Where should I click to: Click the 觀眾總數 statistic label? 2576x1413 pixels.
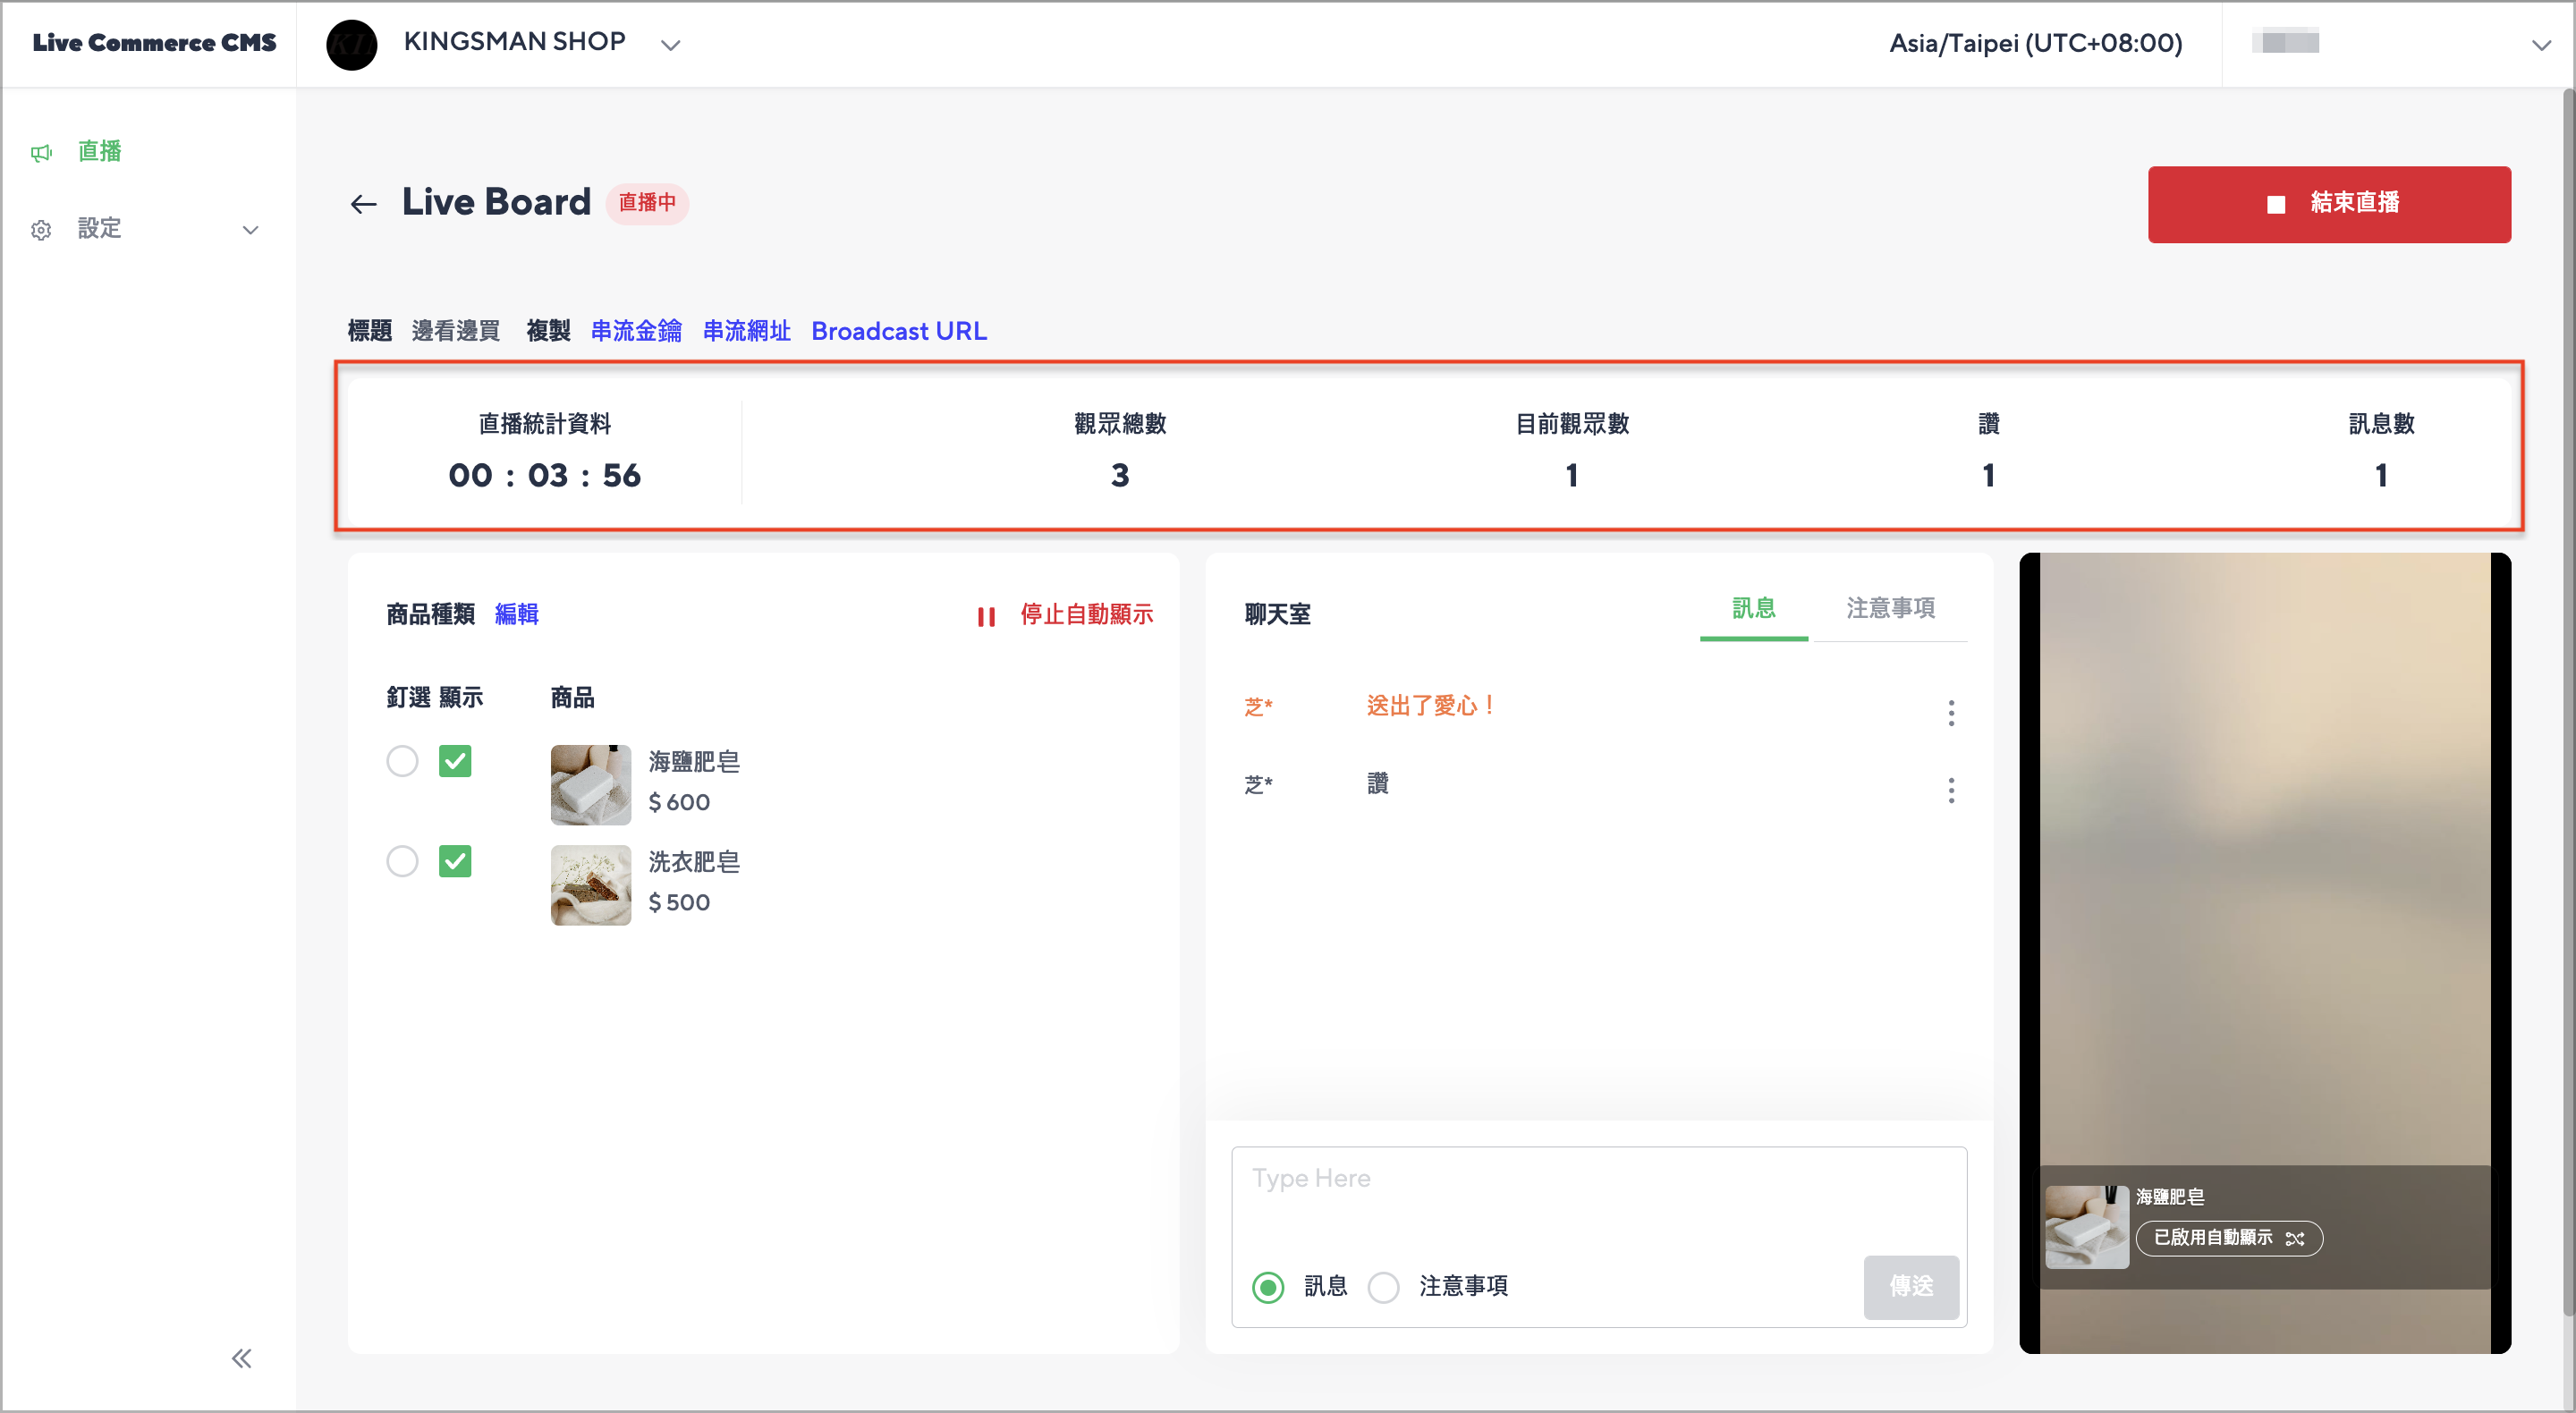tap(1120, 424)
